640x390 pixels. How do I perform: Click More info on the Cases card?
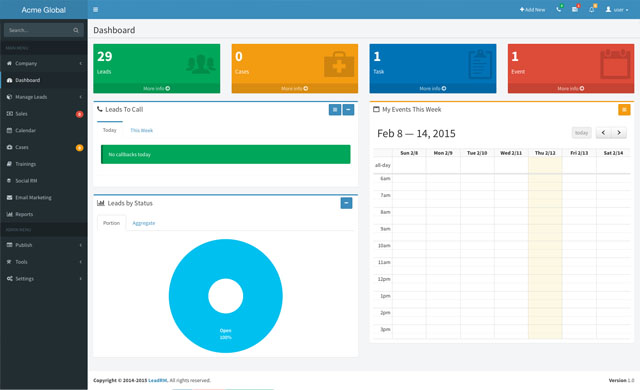pos(295,89)
